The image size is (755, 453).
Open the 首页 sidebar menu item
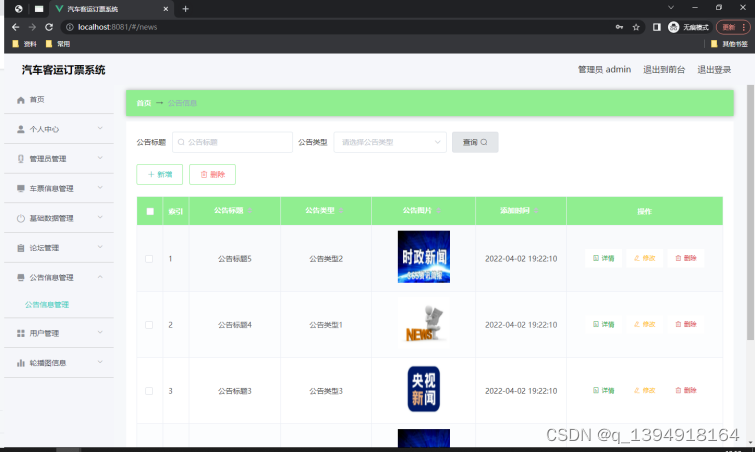point(59,100)
